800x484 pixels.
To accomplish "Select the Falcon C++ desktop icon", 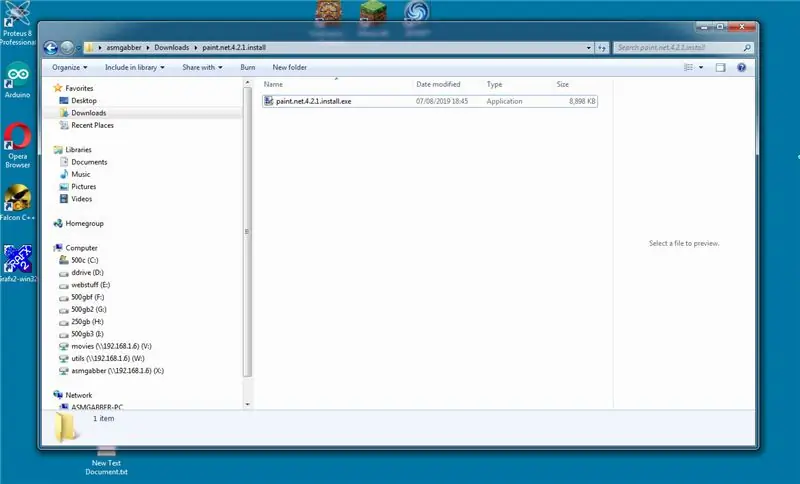I will click(x=18, y=203).
